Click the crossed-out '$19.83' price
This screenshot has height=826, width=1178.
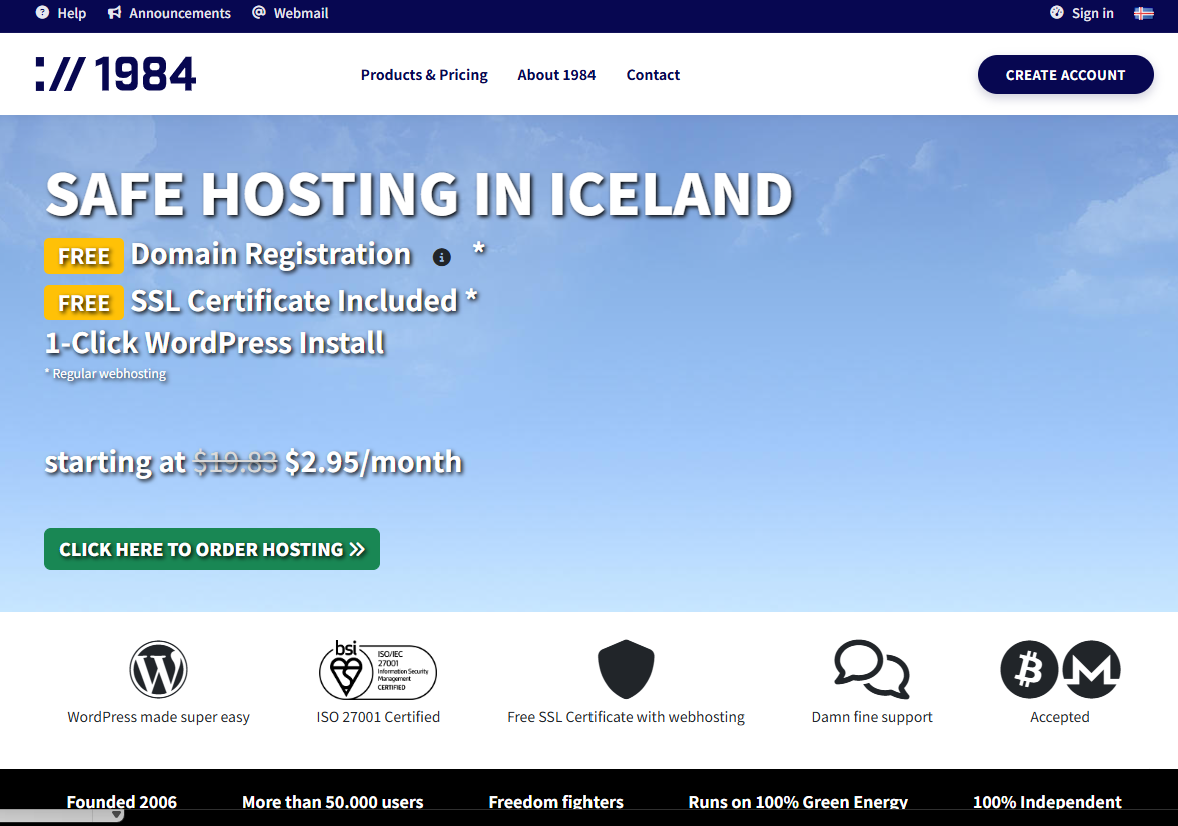tap(235, 462)
